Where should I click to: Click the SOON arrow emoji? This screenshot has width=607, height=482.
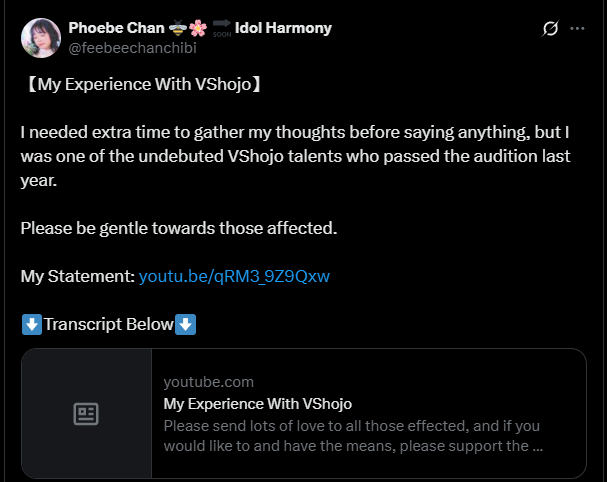click(x=222, y=28)
